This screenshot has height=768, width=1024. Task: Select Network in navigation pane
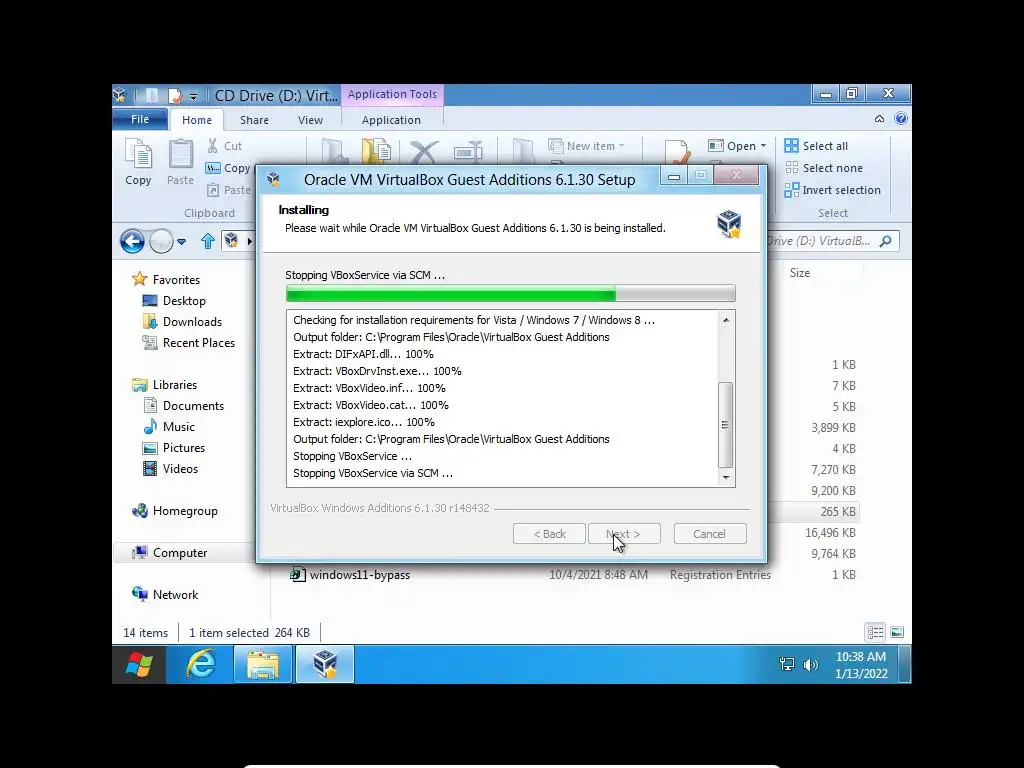pyautogui.click(x=165, y=594)
